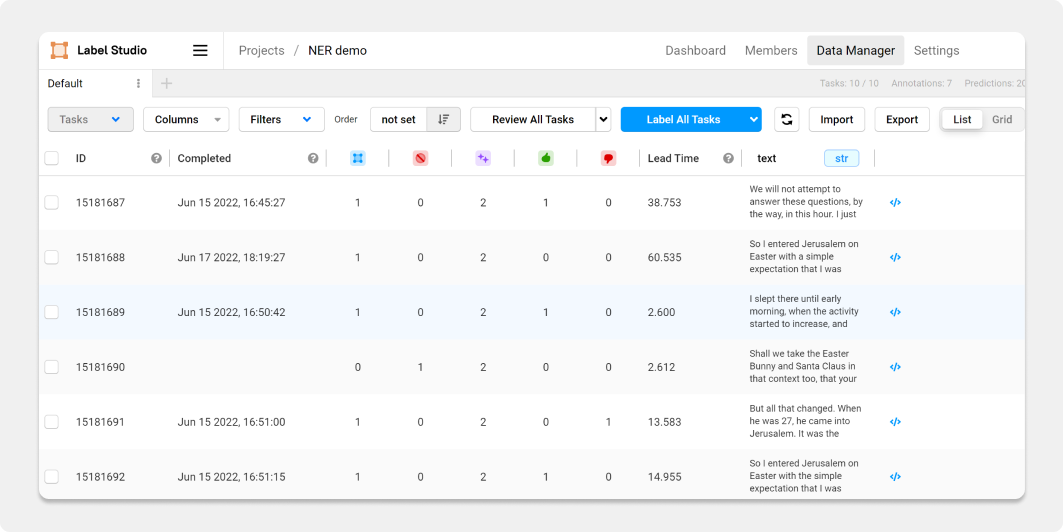Select the checkbox for task 15181688
1063x532 pixels.
52,258
